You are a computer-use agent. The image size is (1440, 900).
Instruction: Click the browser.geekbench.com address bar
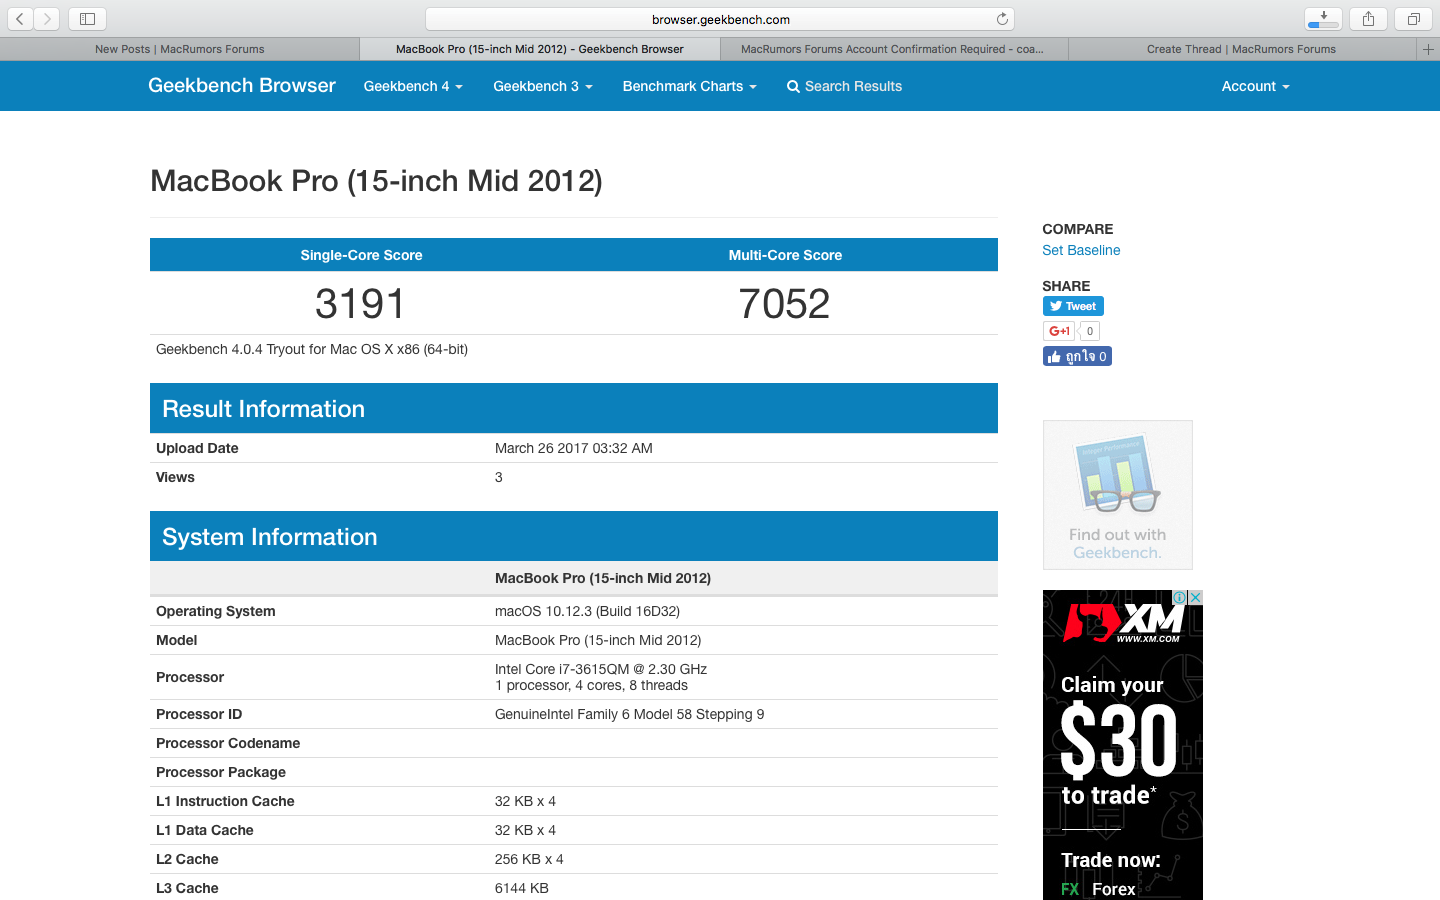pos(720,19)
